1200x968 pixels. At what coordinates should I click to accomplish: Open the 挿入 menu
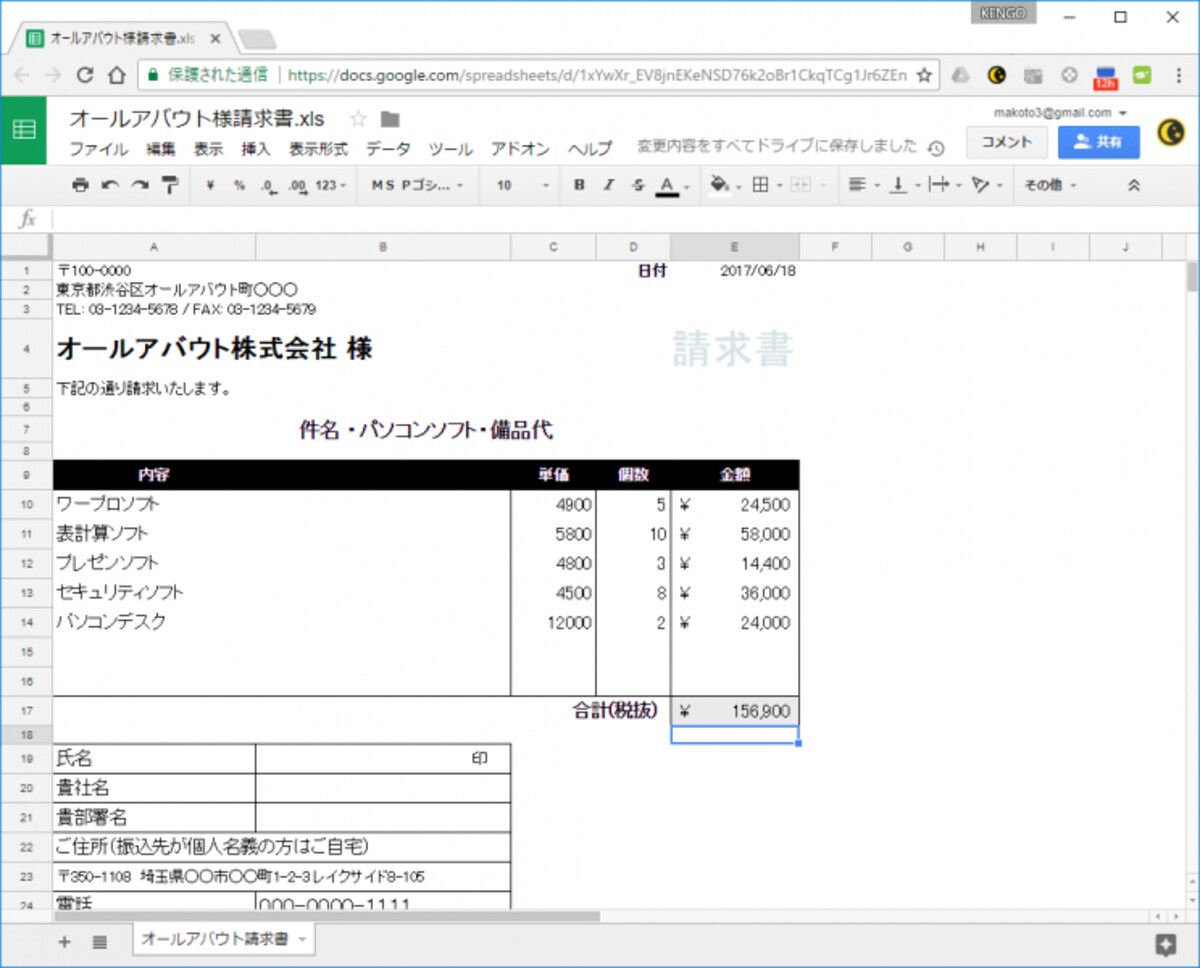[256, 149]
